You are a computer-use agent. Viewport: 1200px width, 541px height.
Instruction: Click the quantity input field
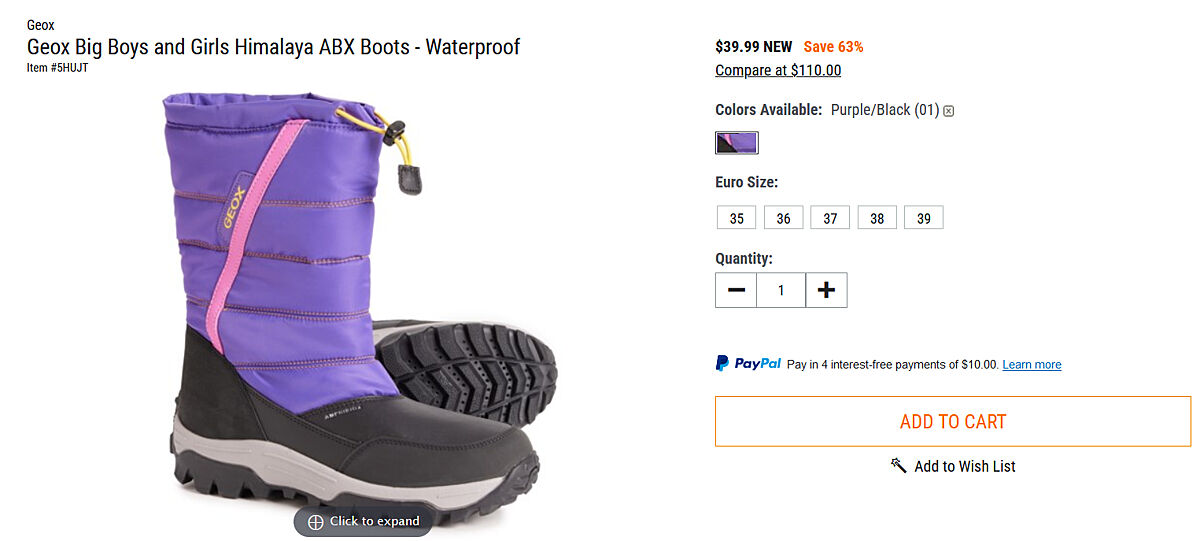[781, 290]
